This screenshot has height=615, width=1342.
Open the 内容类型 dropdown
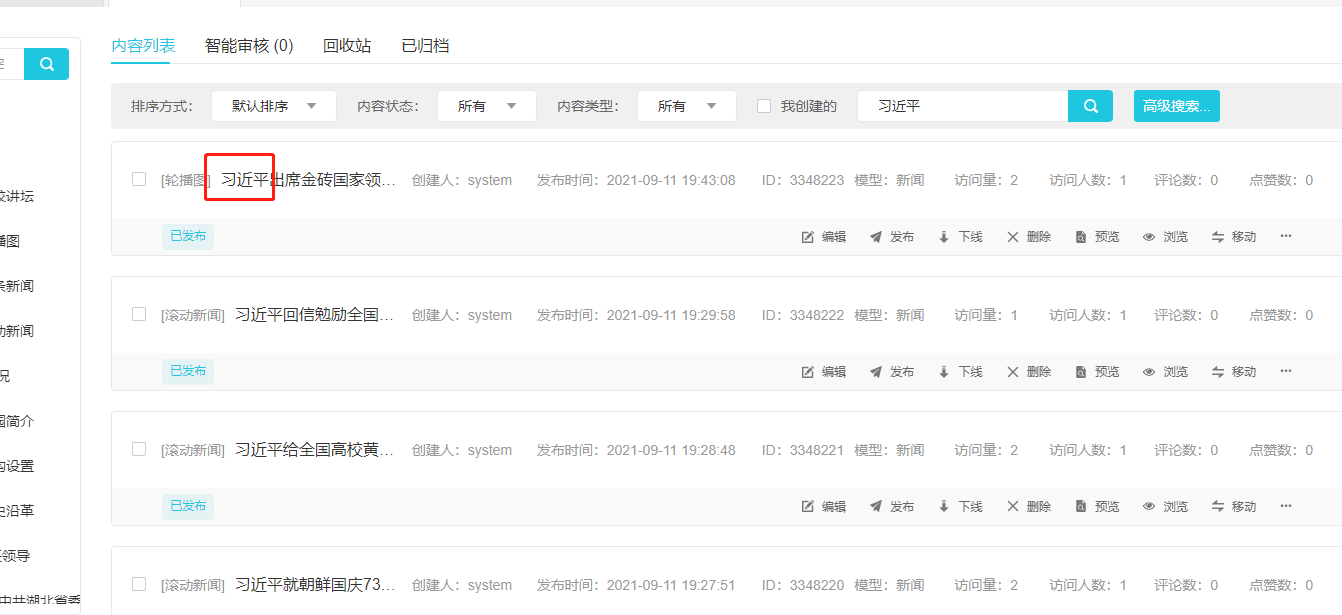(687, 106)
